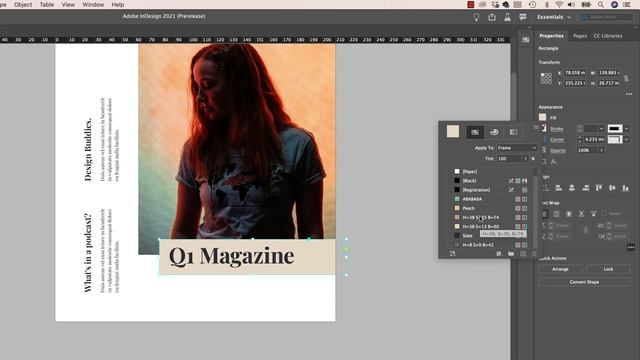Select the Peach swatch
Screen dimensions: 640x360
490,208
